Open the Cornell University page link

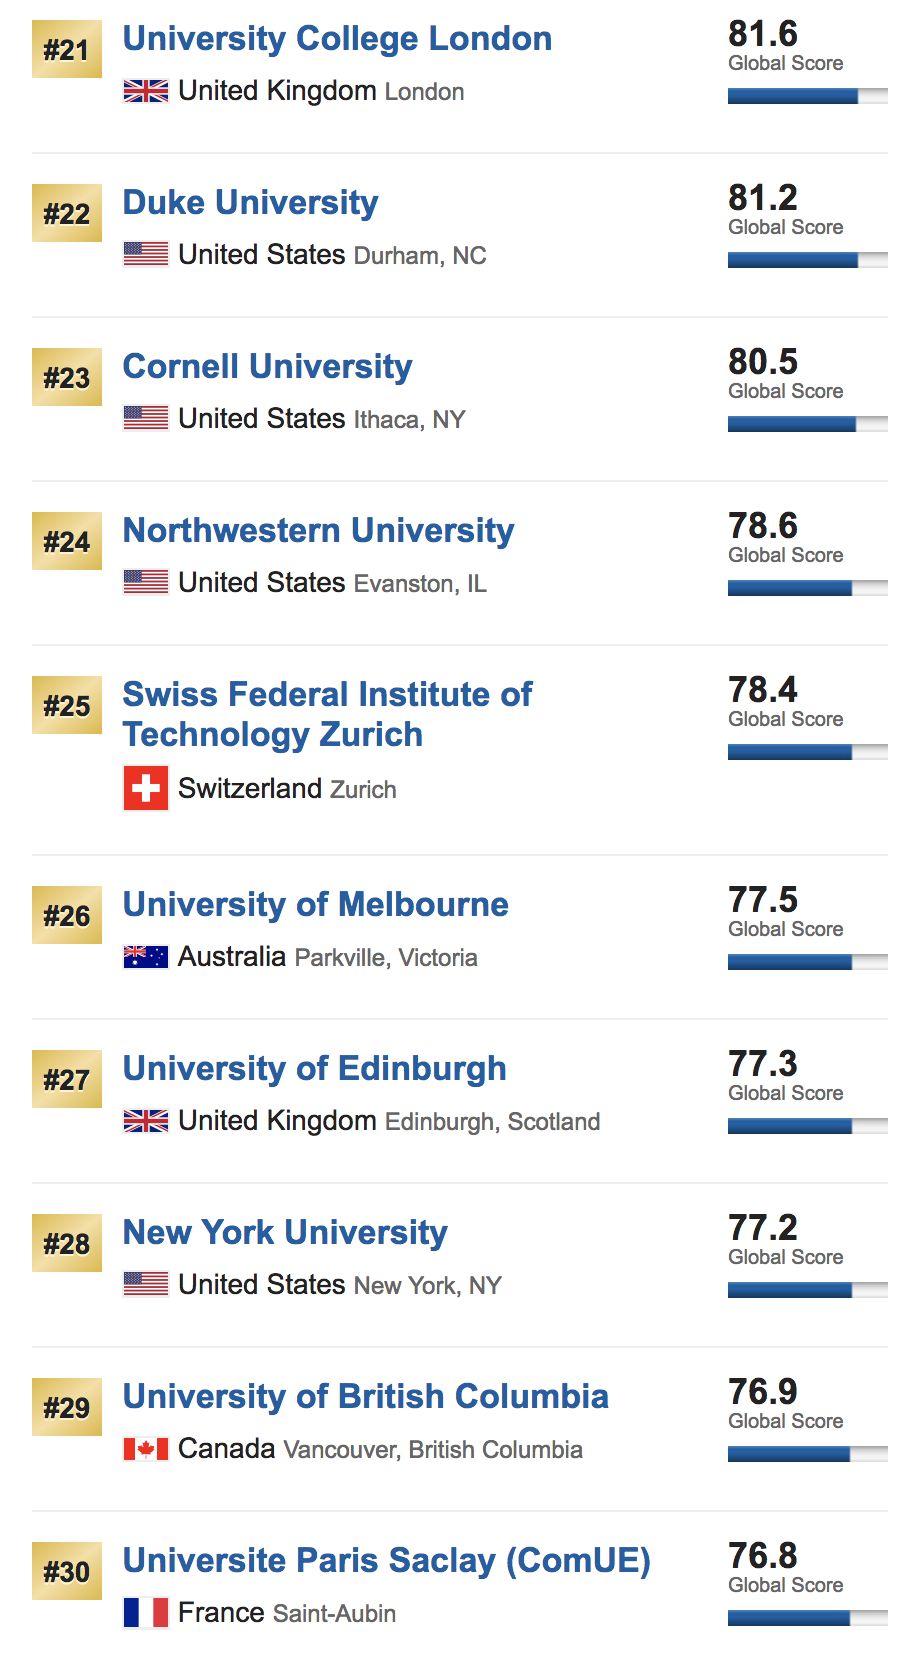tap(267, 367)
